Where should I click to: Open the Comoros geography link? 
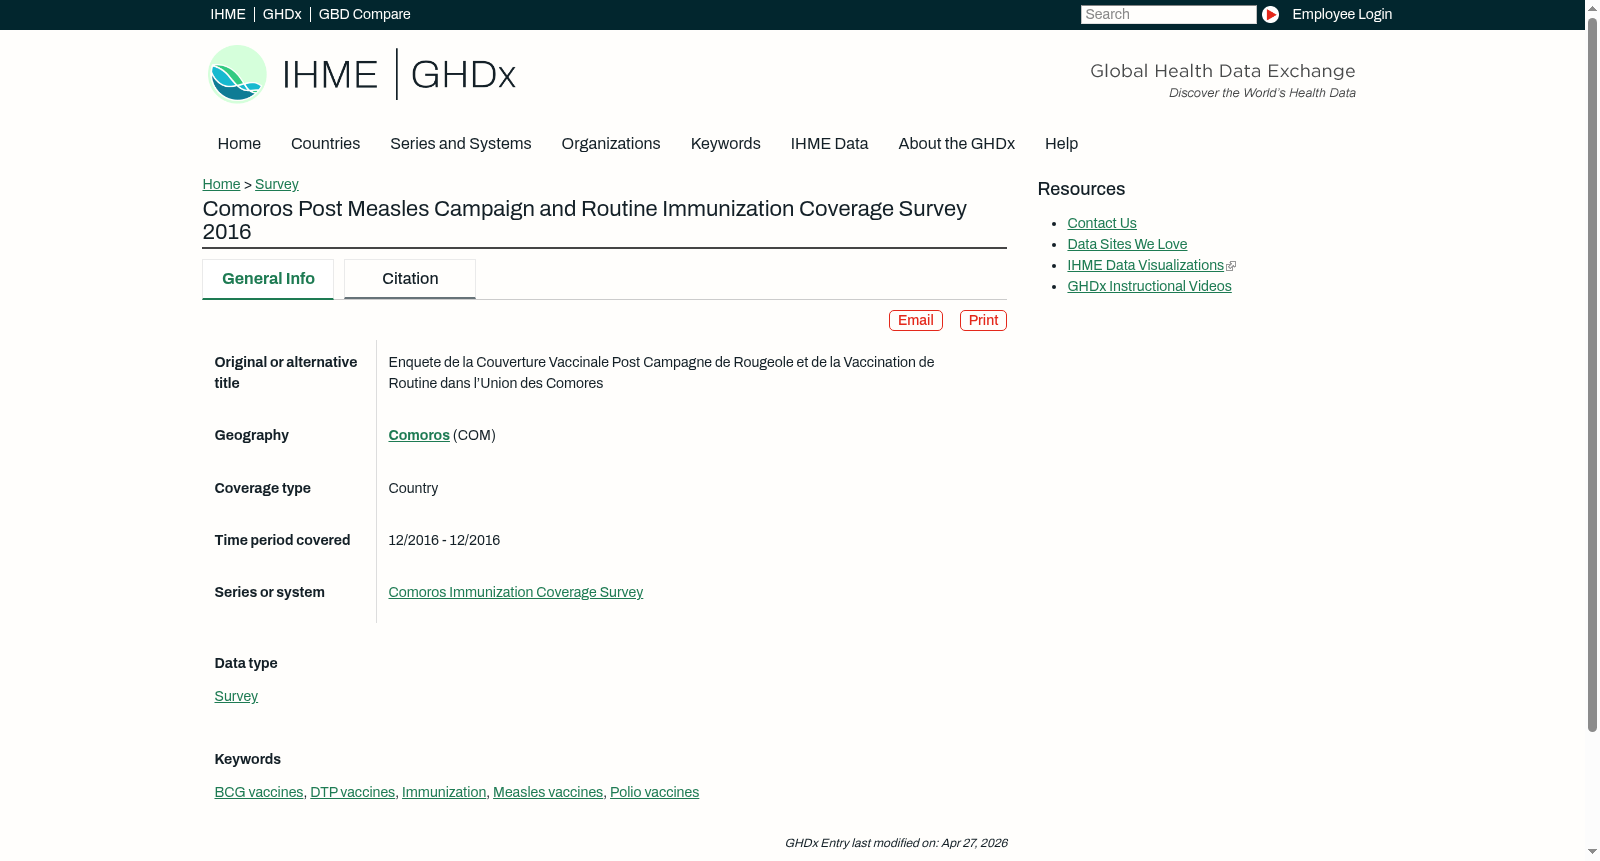419,435
